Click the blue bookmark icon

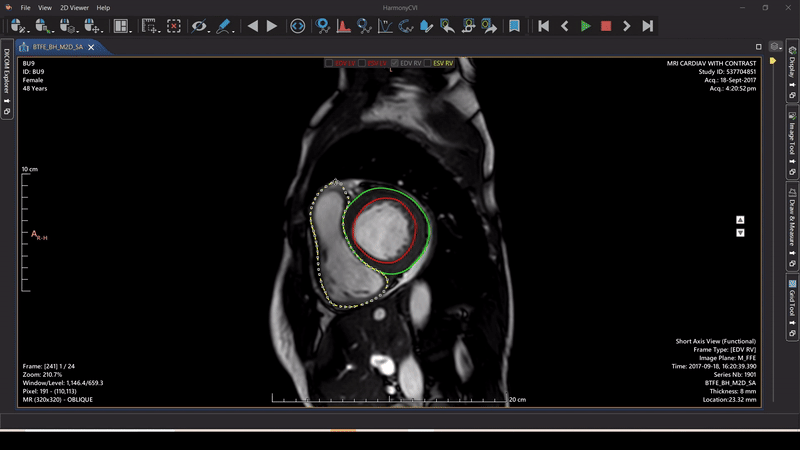[514, 26]
